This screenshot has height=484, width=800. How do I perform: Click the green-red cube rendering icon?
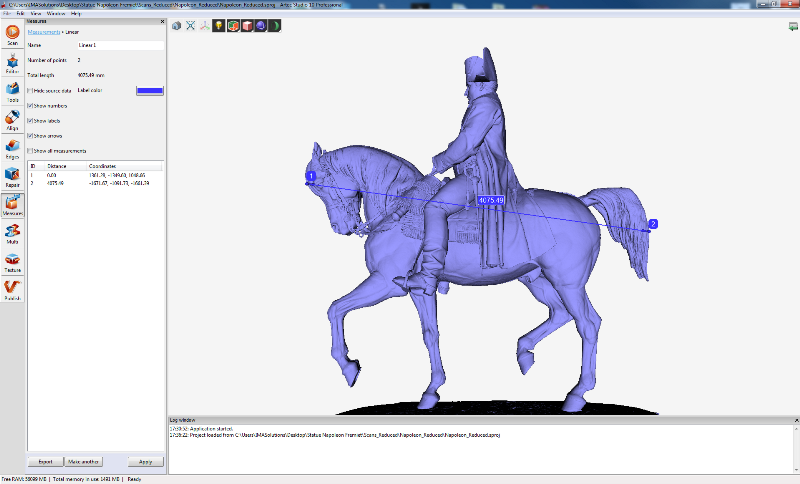pyautogui.click(x=233, y=26)
